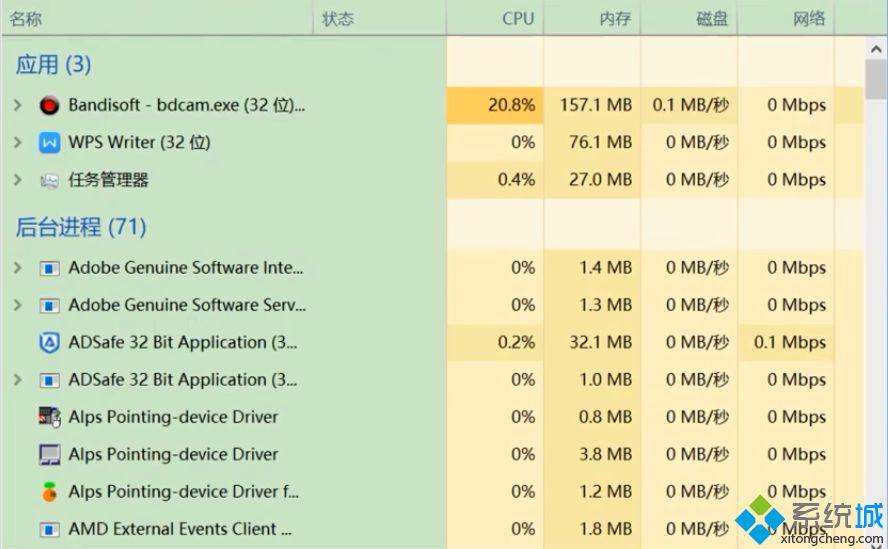The image size is (888, 549).
Task: Expand the 任务管理器 app entry
Action: click(x=18, y=180)
